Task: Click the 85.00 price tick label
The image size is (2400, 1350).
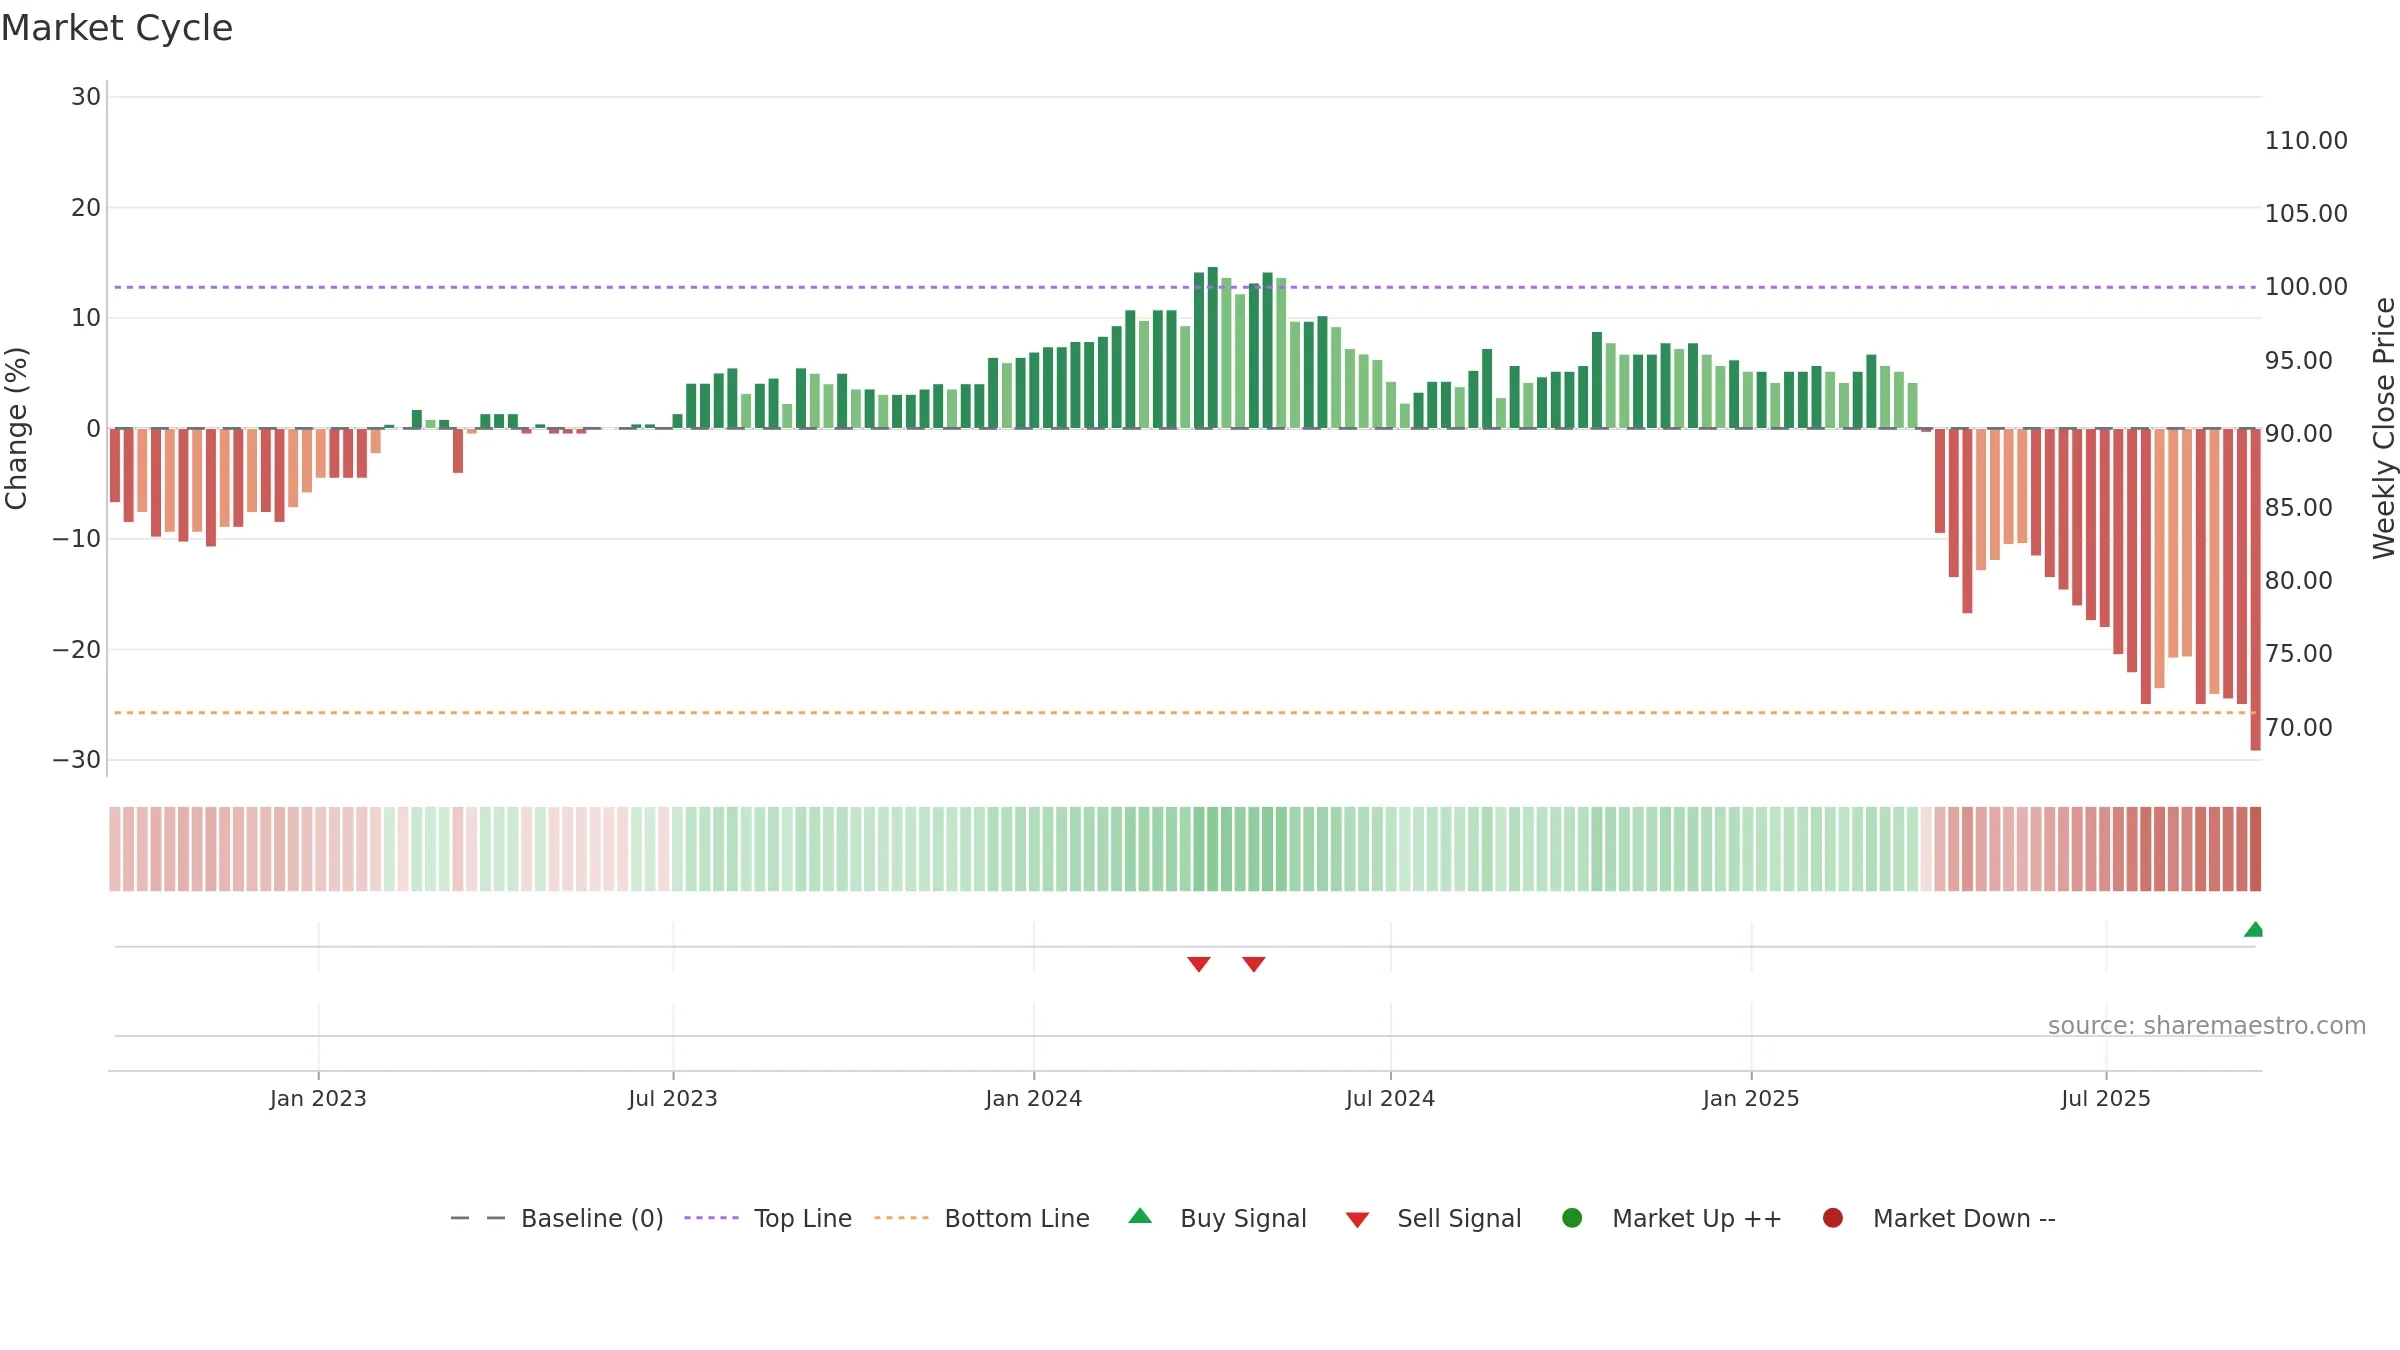Action: click(2299, 507)
